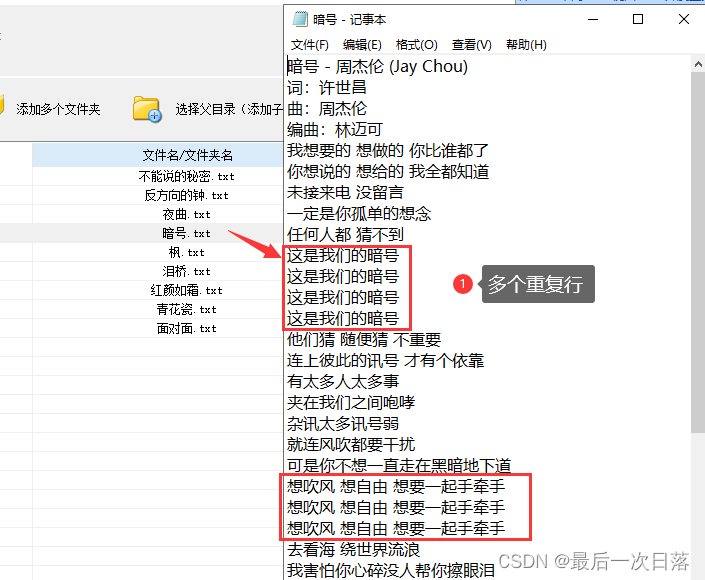Click the Notepad app icon in title bar

[x=300, y=19]
